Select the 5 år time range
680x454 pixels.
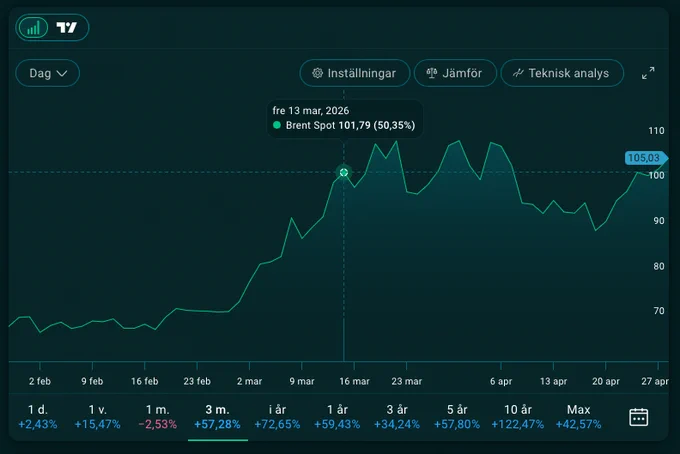457,417
